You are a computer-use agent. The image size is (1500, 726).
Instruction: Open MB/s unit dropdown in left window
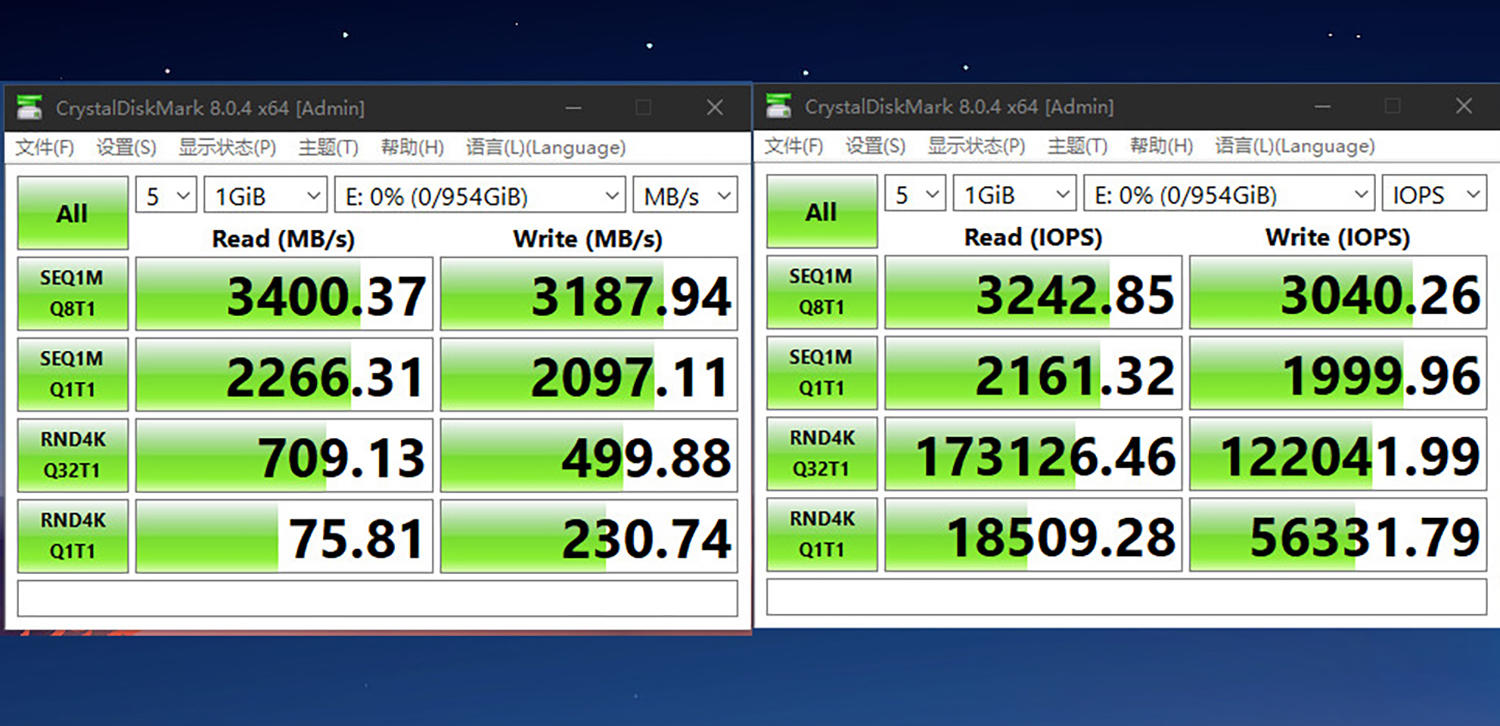tap(685, 196)
